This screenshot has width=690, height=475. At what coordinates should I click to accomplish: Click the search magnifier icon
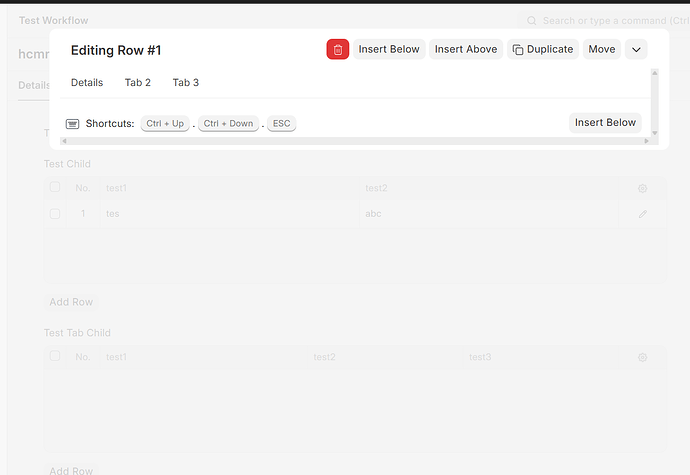pyautogui.click(x=532, y=20)
